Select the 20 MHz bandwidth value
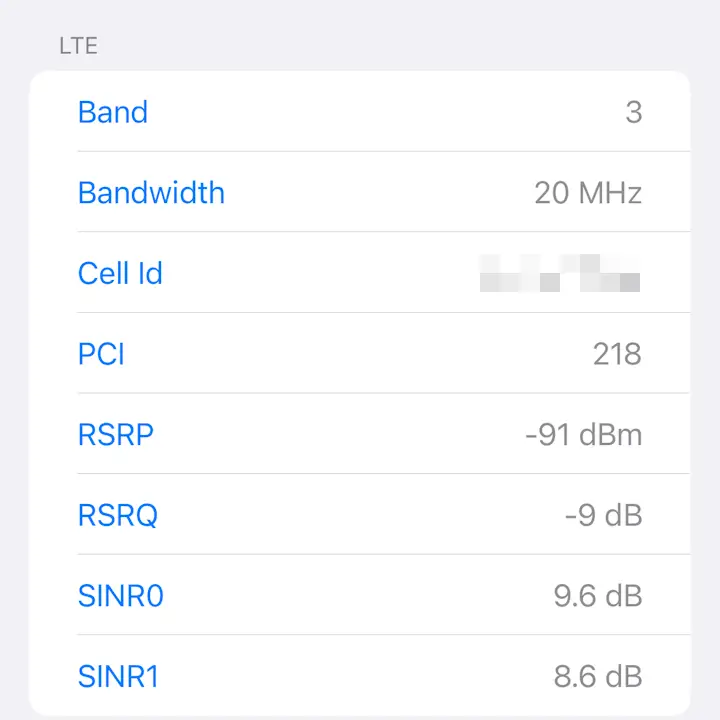Image resolution: width=720 pixels, height=720 pixels. [x=588, y=193]
